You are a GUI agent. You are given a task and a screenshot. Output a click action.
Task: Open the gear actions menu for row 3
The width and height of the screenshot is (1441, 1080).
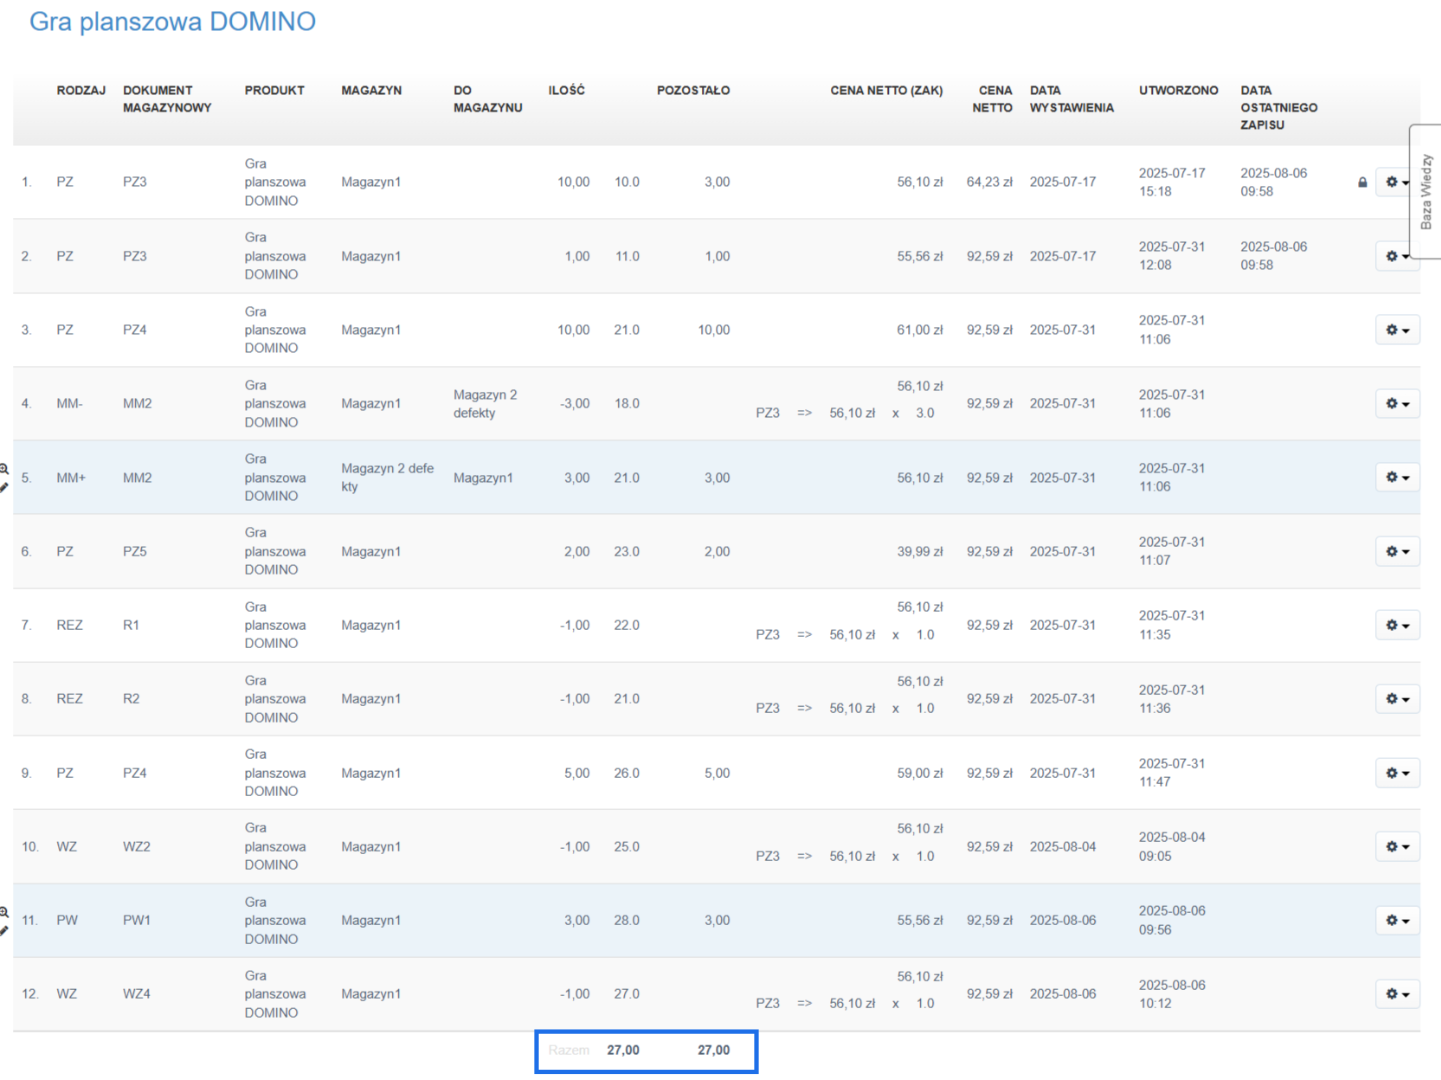coord(1397,330)
